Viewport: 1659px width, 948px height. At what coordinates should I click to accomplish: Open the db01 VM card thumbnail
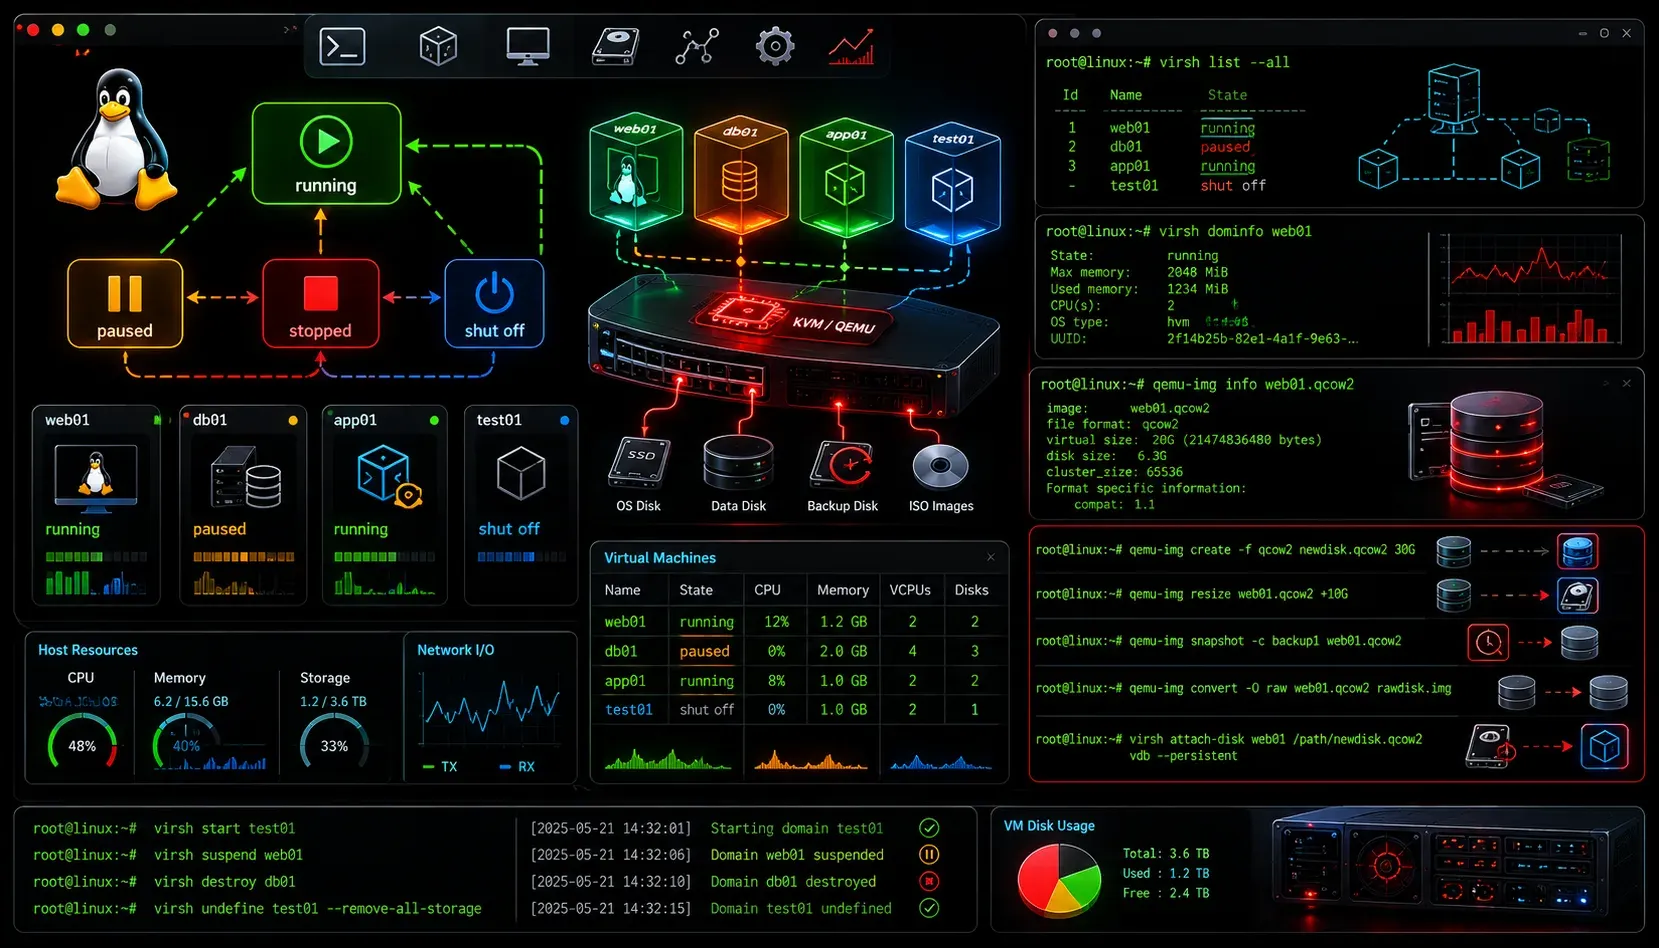coord(245,478)
